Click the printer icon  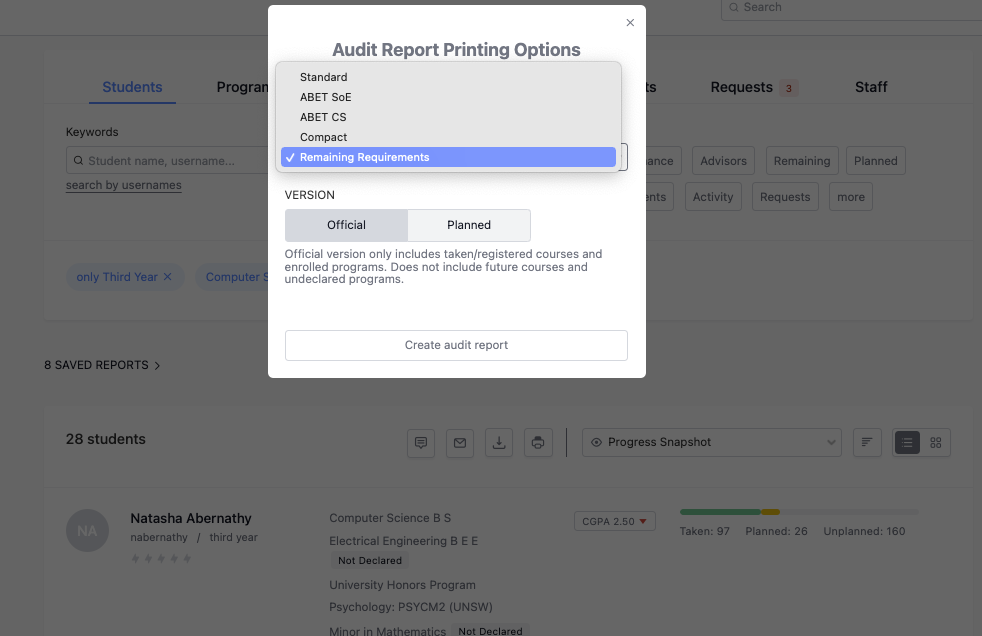[x=538, y=443]
